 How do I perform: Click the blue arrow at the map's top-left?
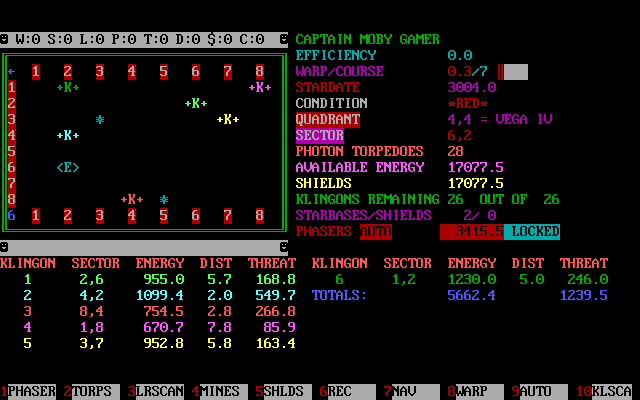tap(12, 71)
